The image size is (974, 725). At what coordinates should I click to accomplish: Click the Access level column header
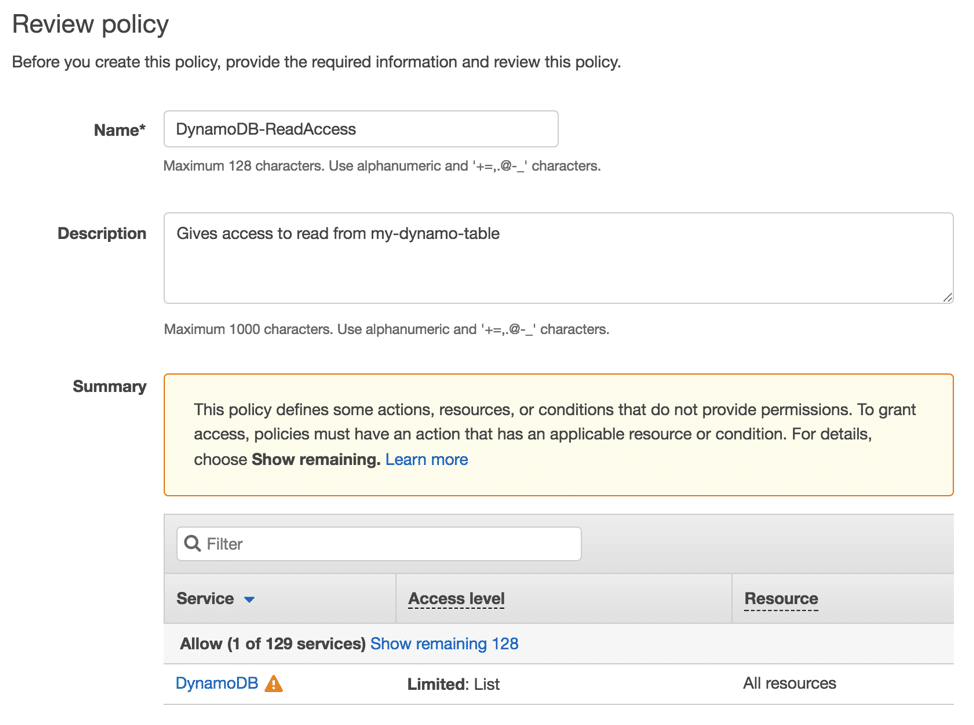pyautogui.click(x=457, y=599)
